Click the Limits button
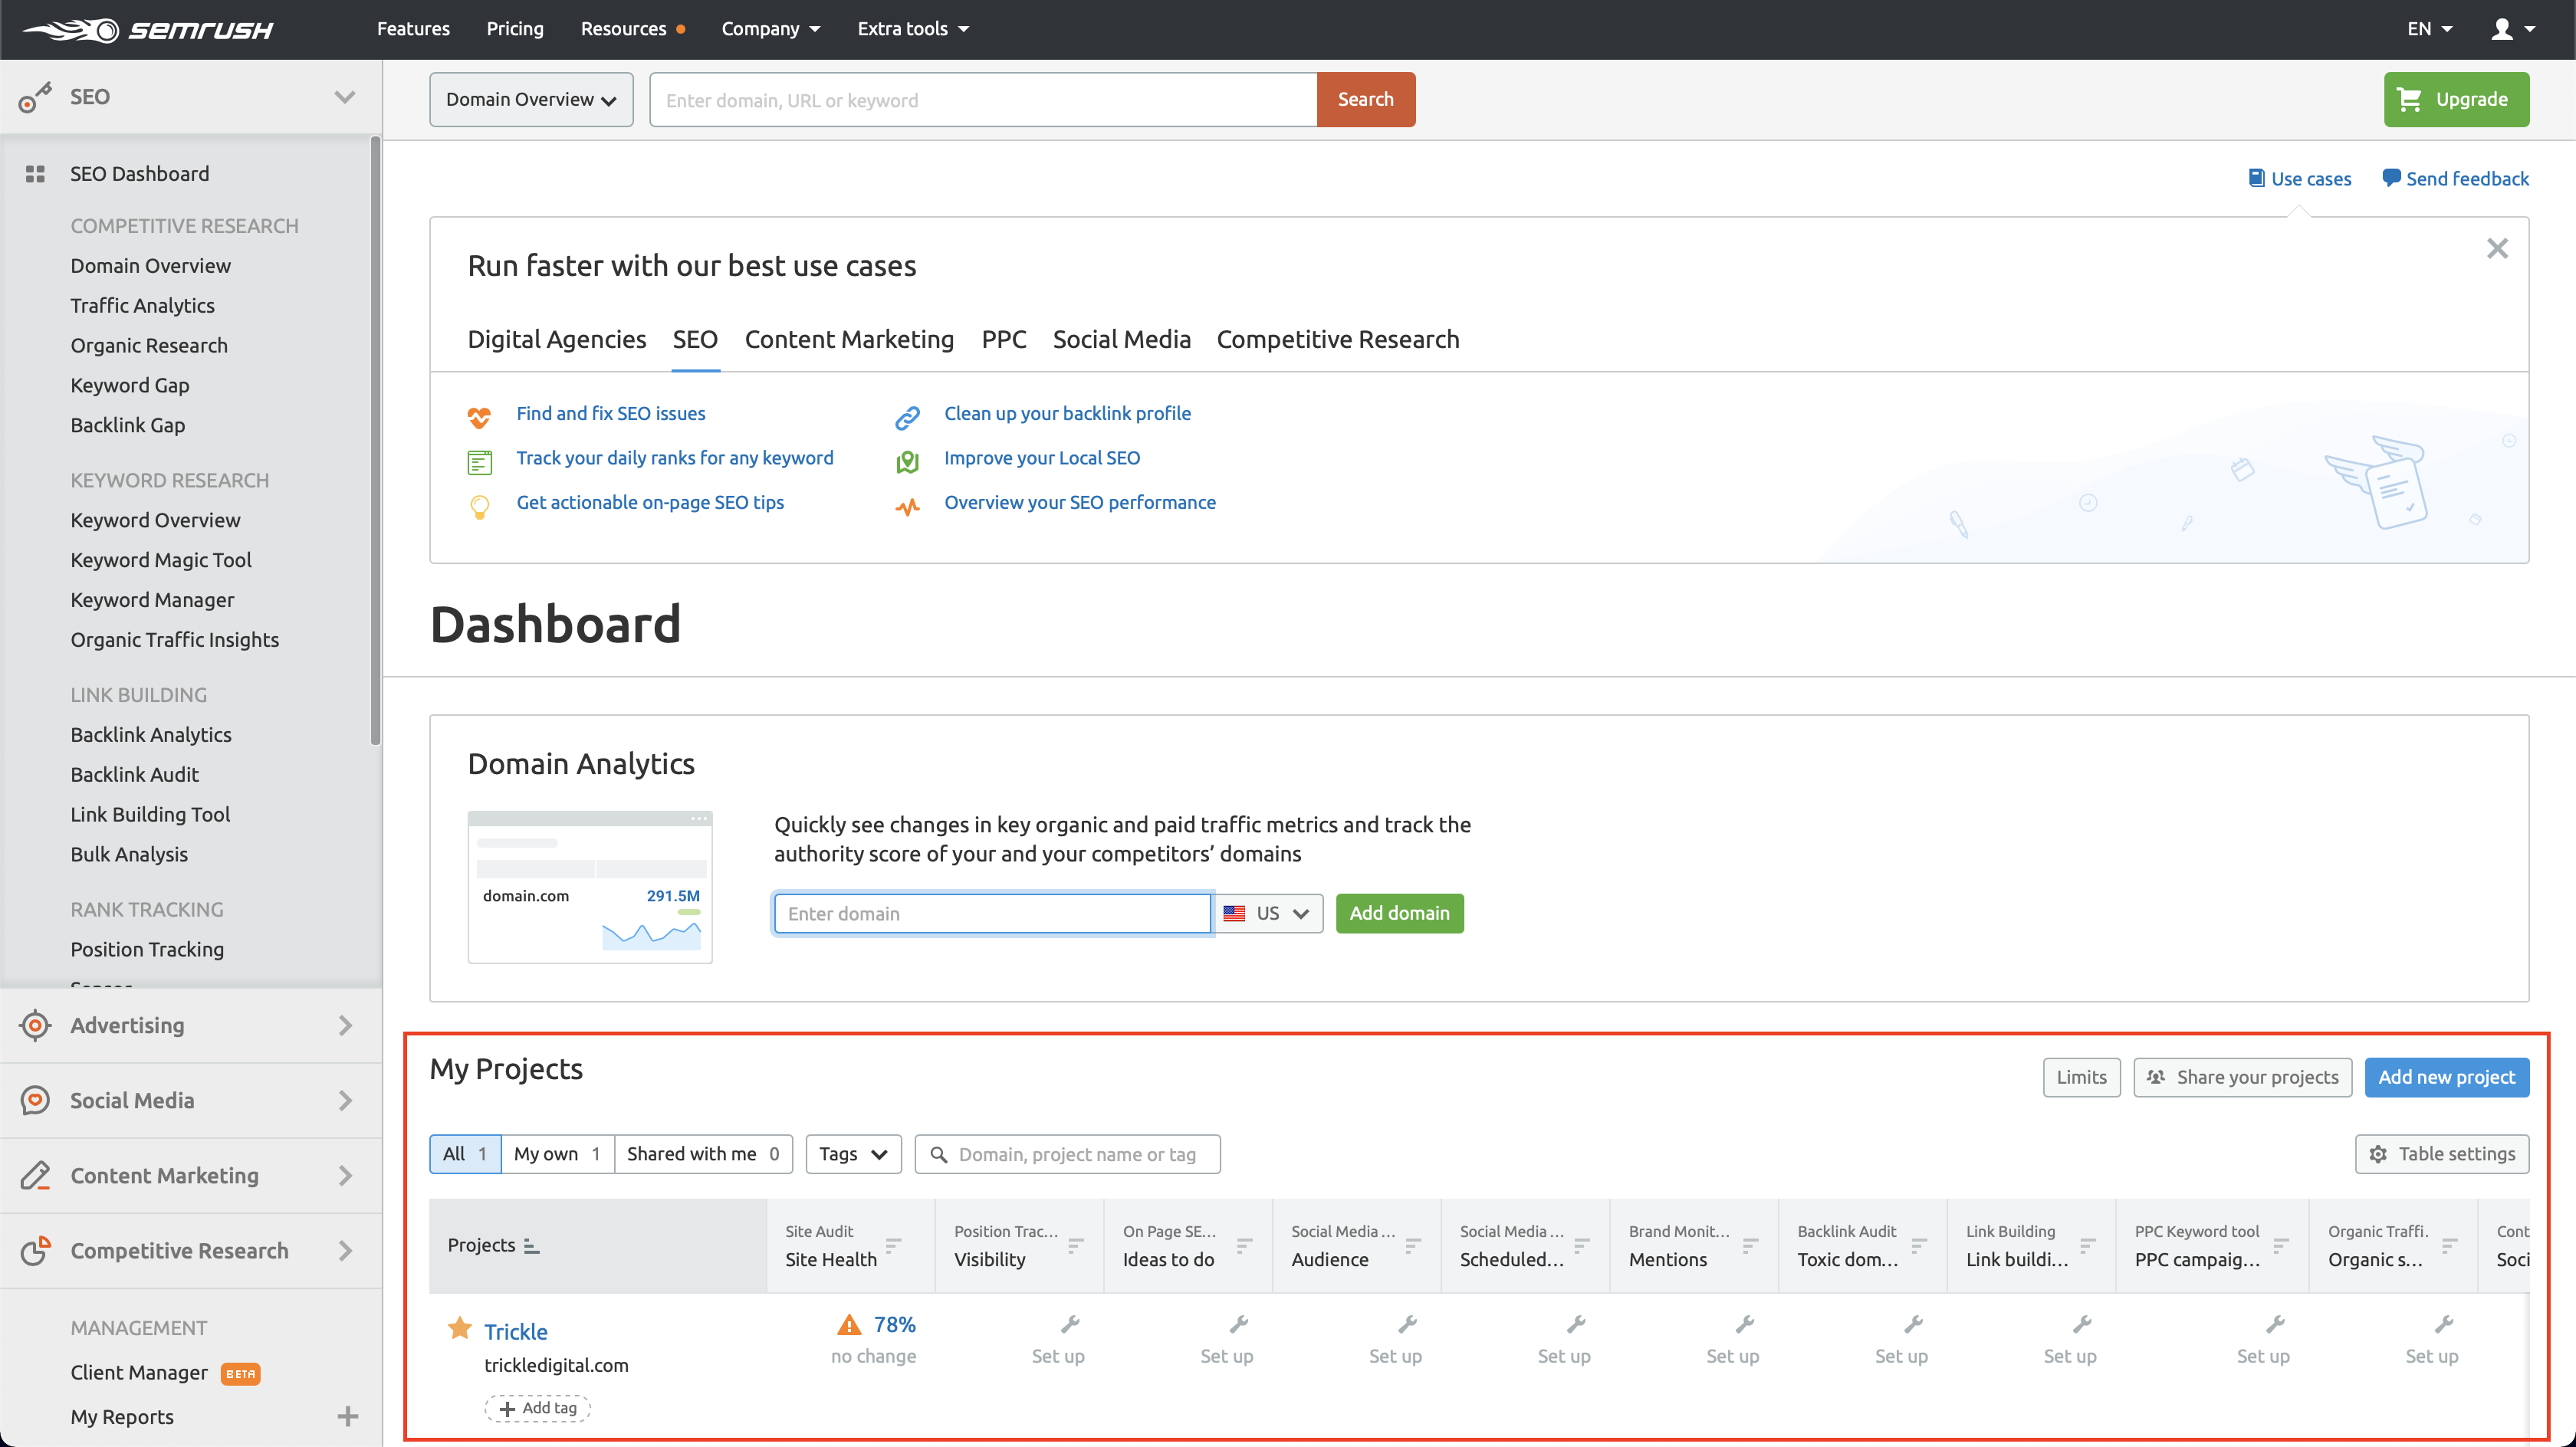 click(x=2081, y=1077)
